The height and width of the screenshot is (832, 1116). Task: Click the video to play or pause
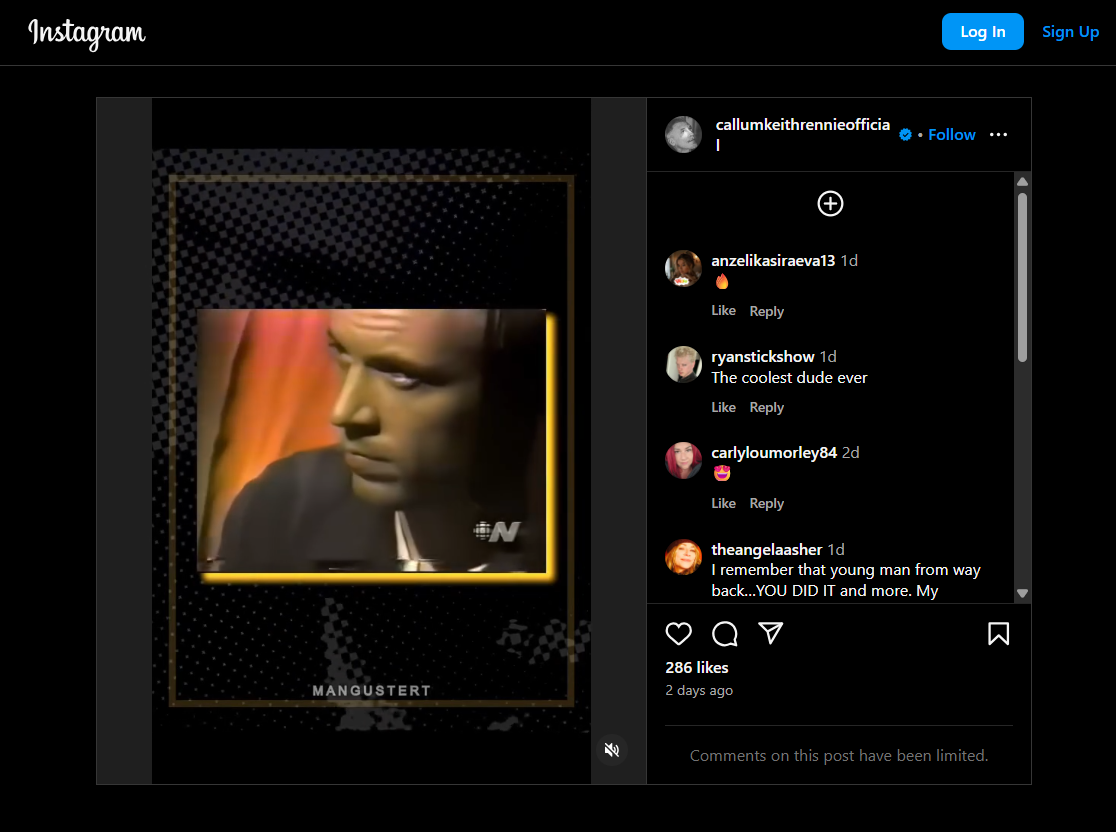pyautogui.click(x=371, y=441)
